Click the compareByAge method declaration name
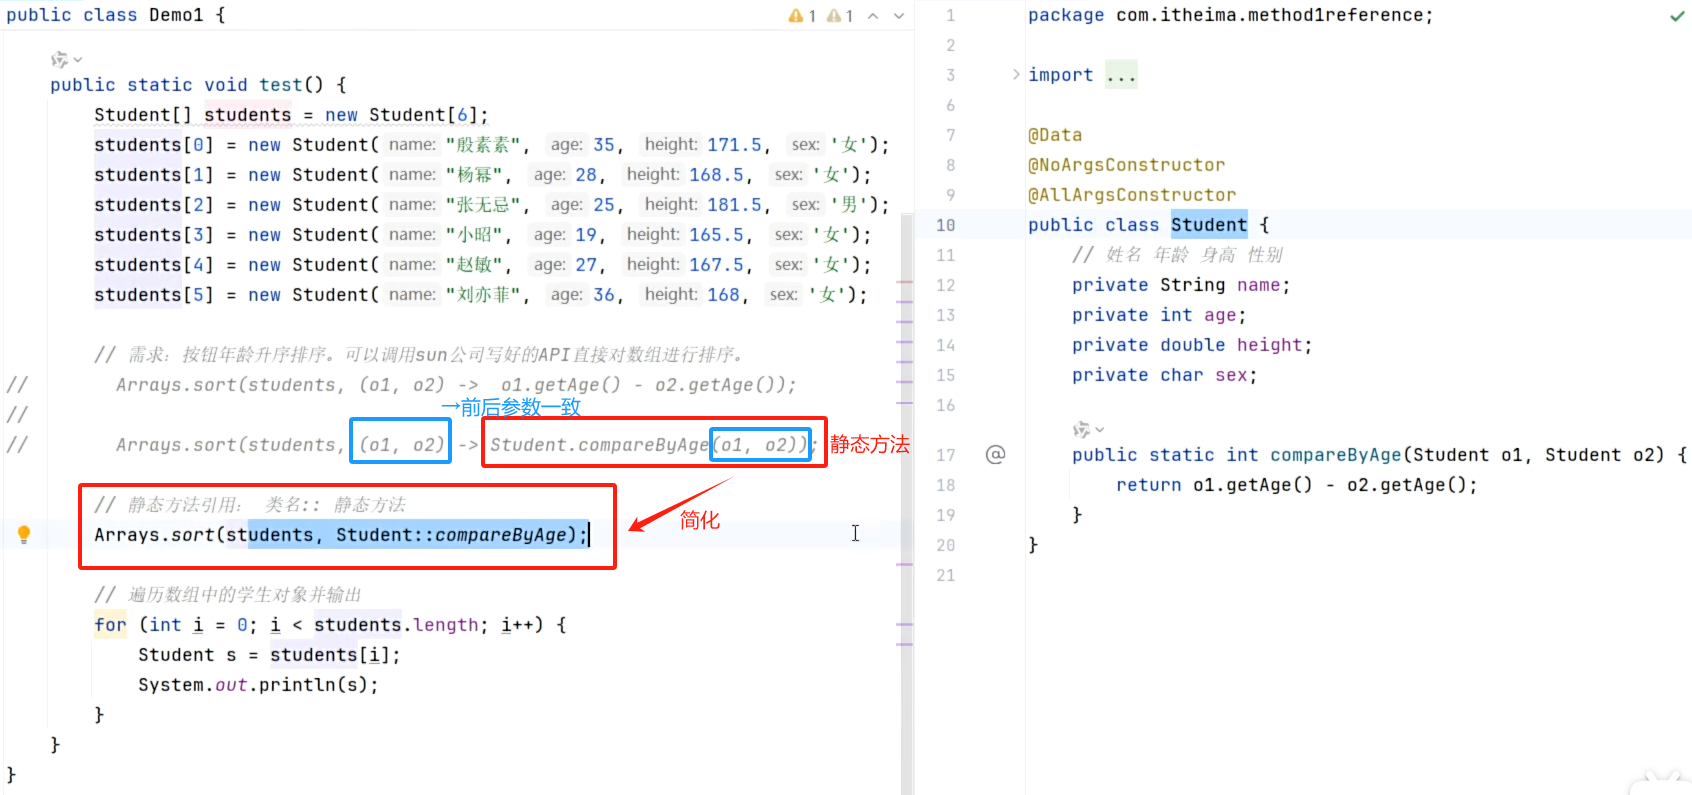Viewport: 1692px width, 795px height. tap(1336, 455)
